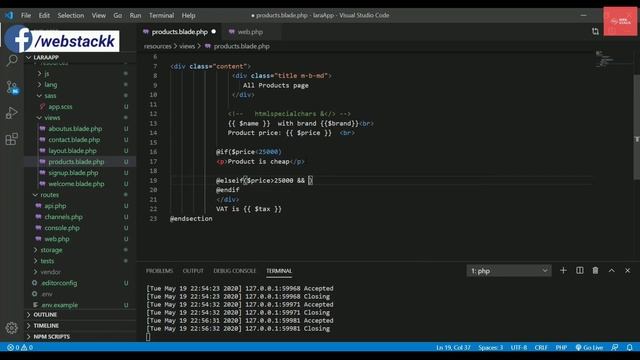Open layout.blade.php file

pos(72,151)
